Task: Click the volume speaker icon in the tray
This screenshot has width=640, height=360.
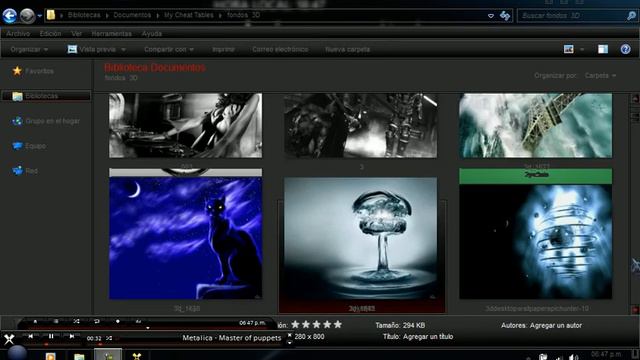Action: coord(573,357)
